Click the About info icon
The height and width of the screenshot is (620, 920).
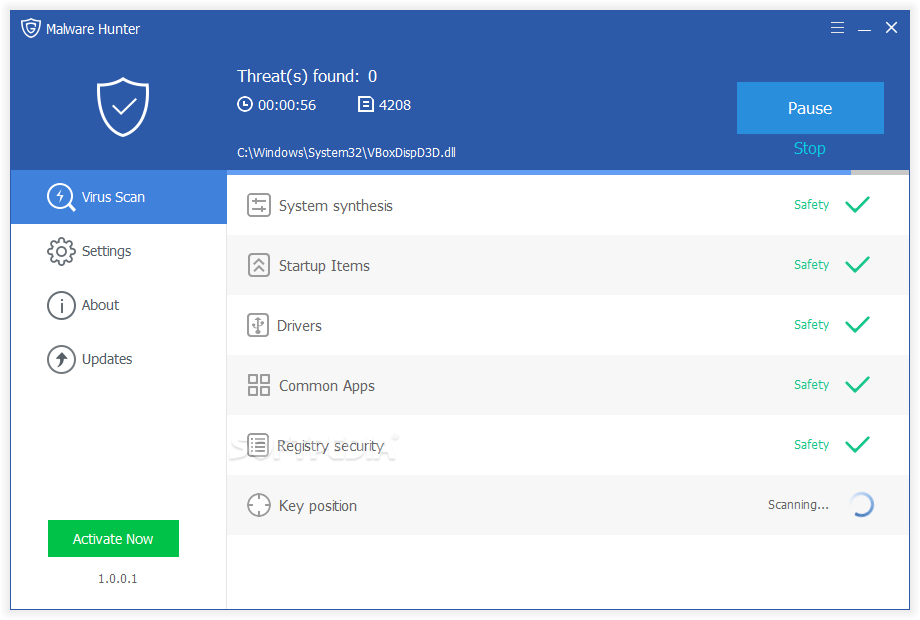61,305
